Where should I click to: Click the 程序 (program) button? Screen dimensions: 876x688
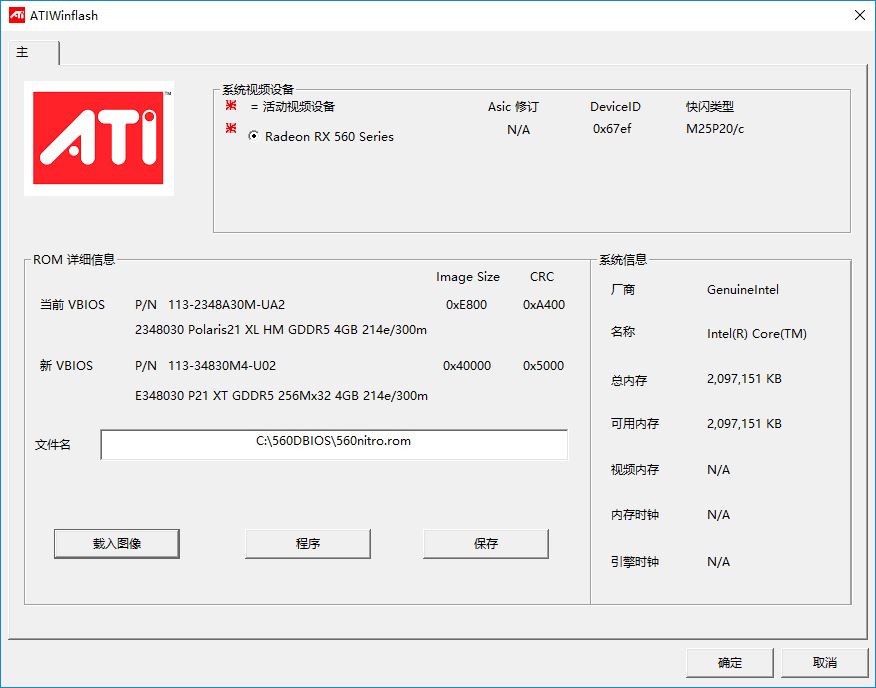tap(308, 544)
